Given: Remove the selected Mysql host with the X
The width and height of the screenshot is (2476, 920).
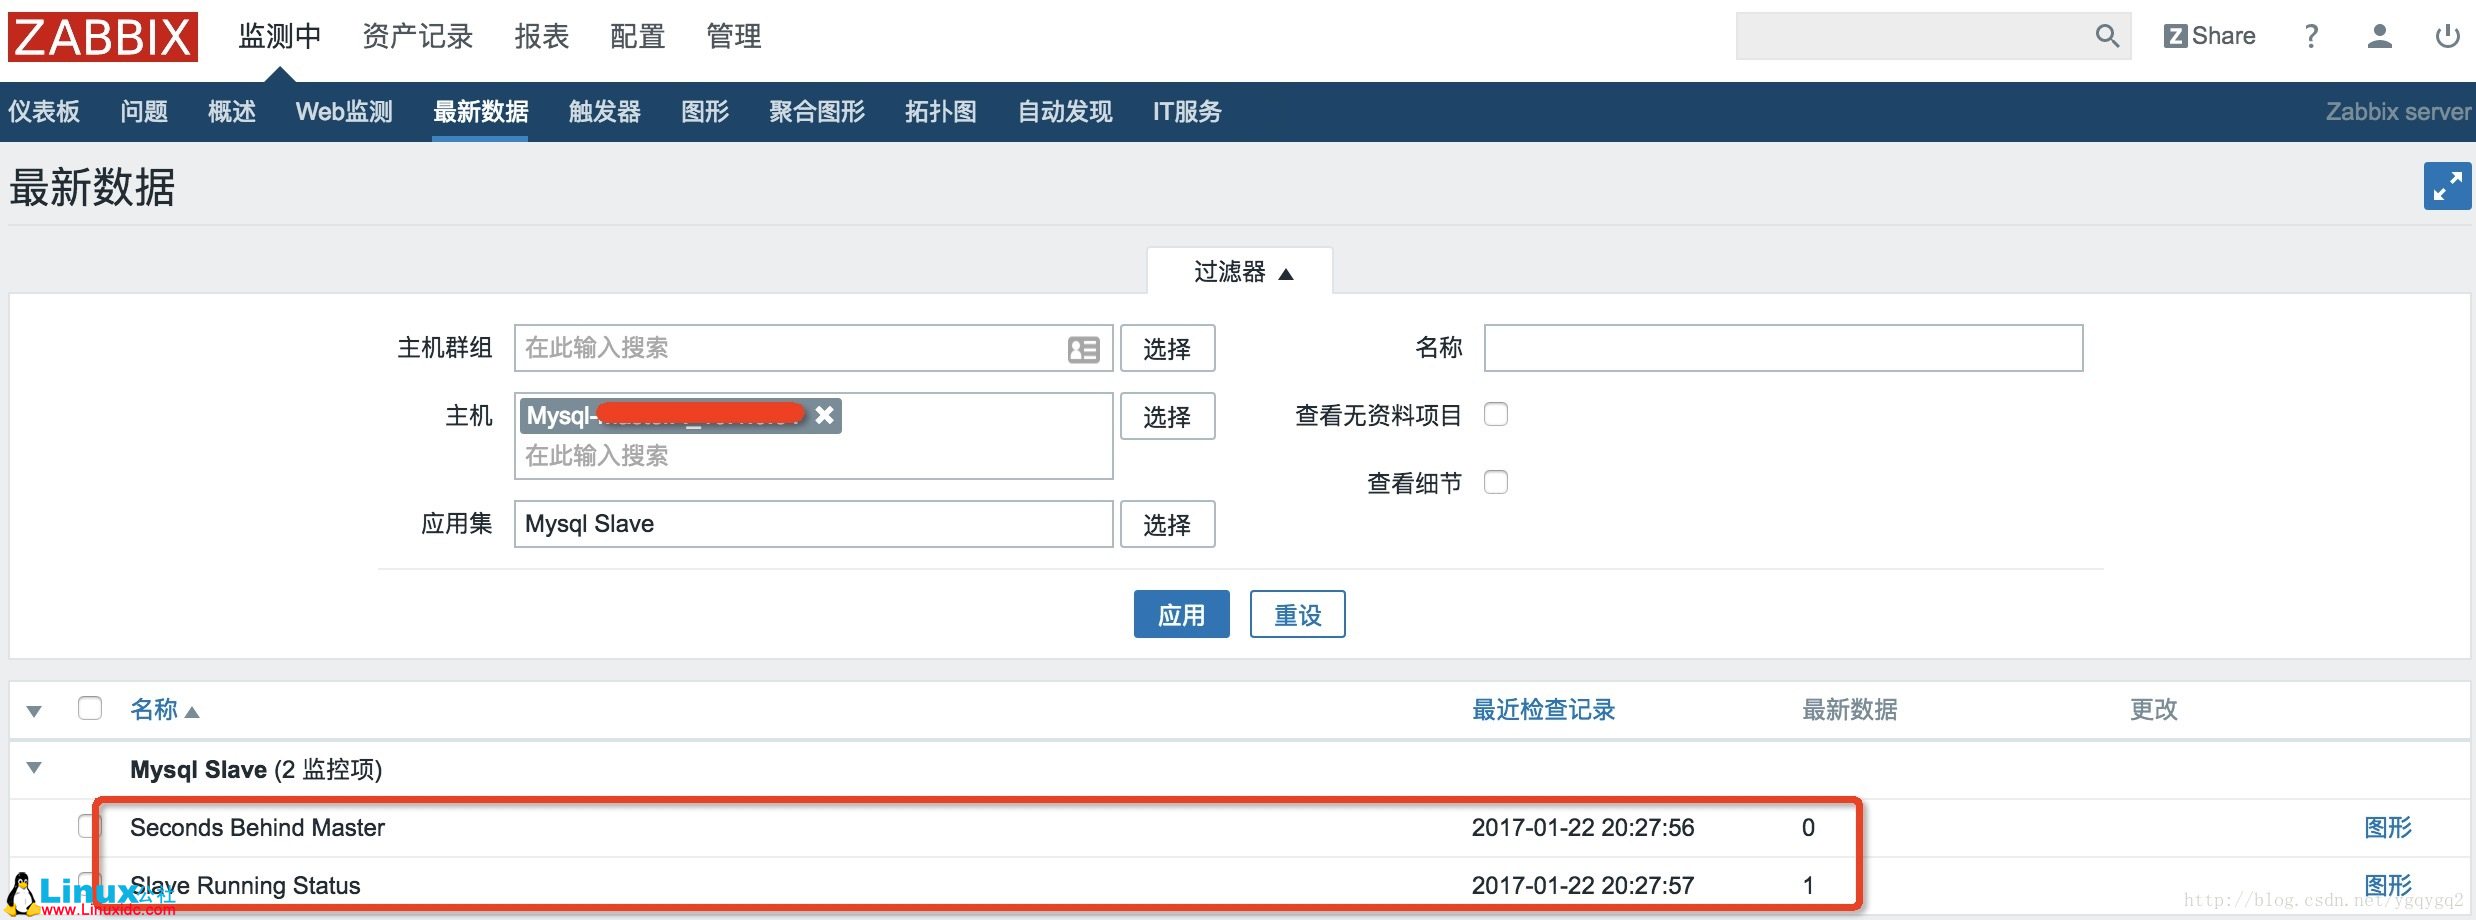Looking at the screenshot, I should (x=823, y=415).
